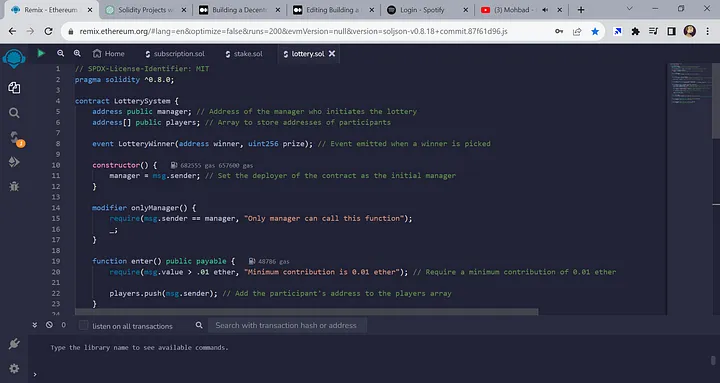This screenshot has height=383, width=720.
Task: Open the saved passwords key icon
Action: (559, 31)
